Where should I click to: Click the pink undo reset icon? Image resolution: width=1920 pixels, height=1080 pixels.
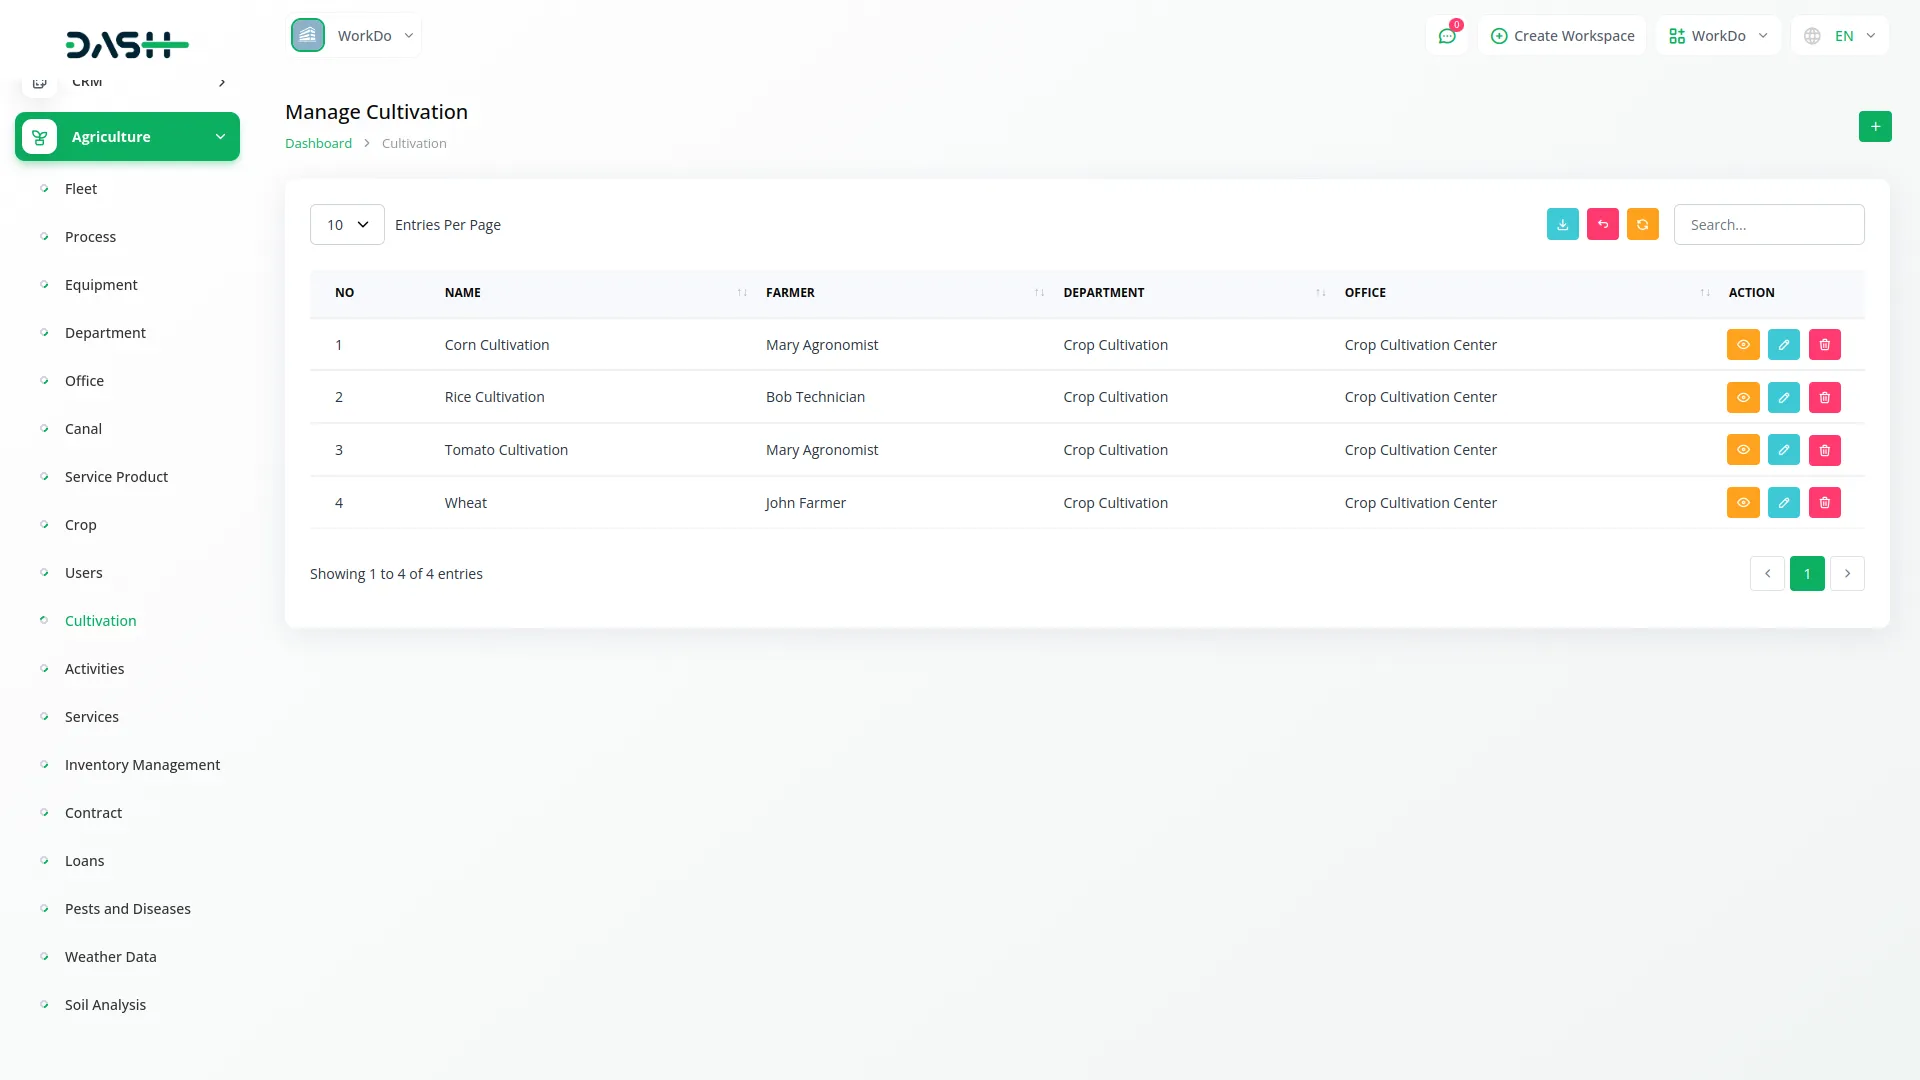pos(1602,225)
